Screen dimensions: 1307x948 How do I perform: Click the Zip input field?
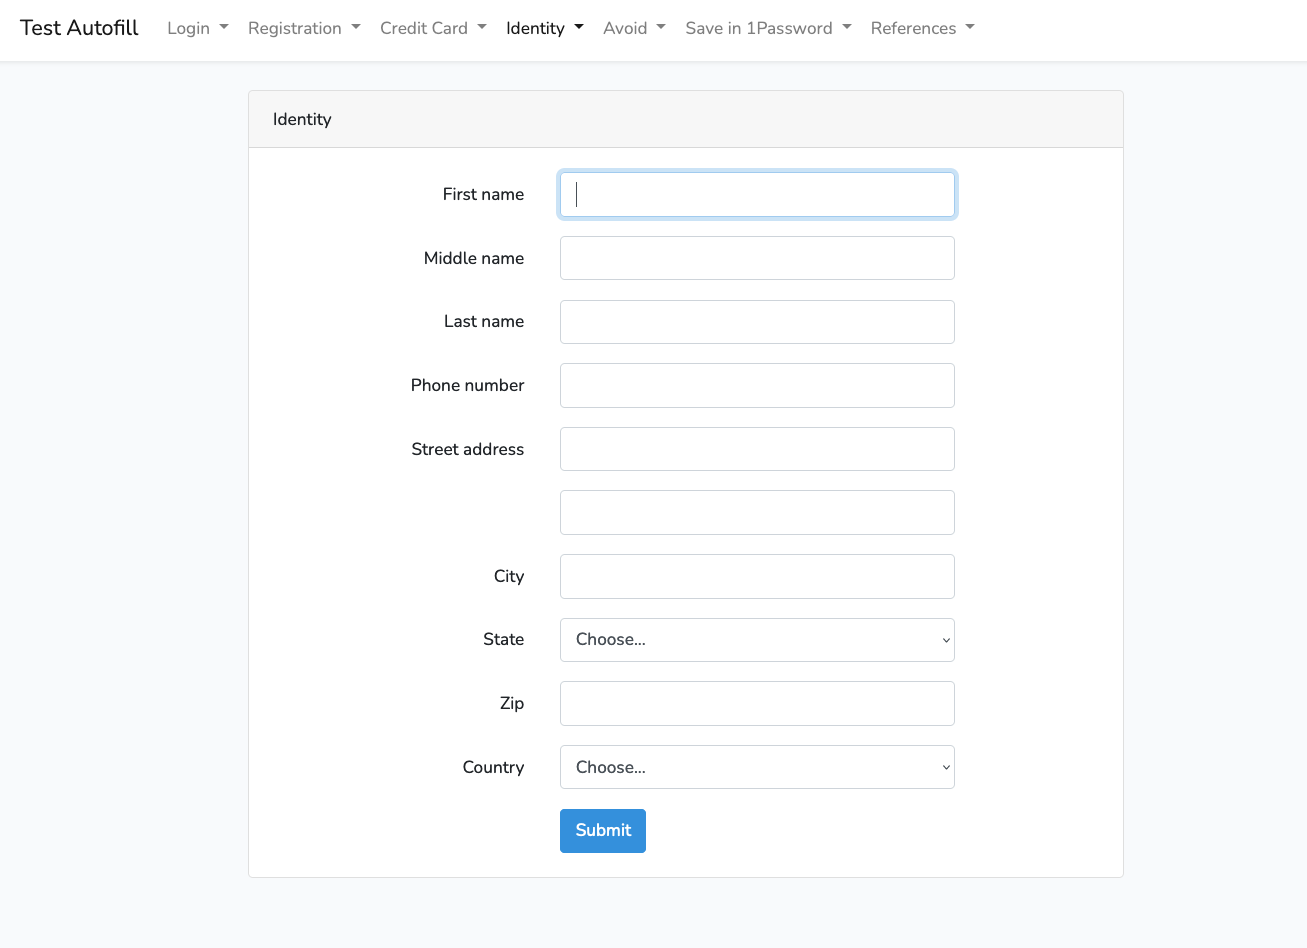(x=757, y=703)
